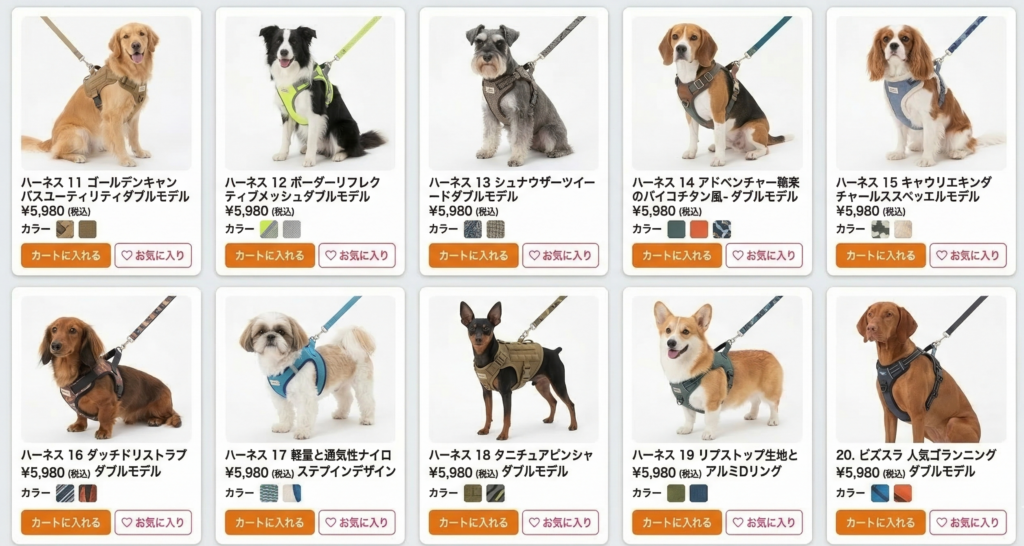The image size is (1024, 546).
Task: Select the green swatch for ハーネス 19
Action: (676, 493)
